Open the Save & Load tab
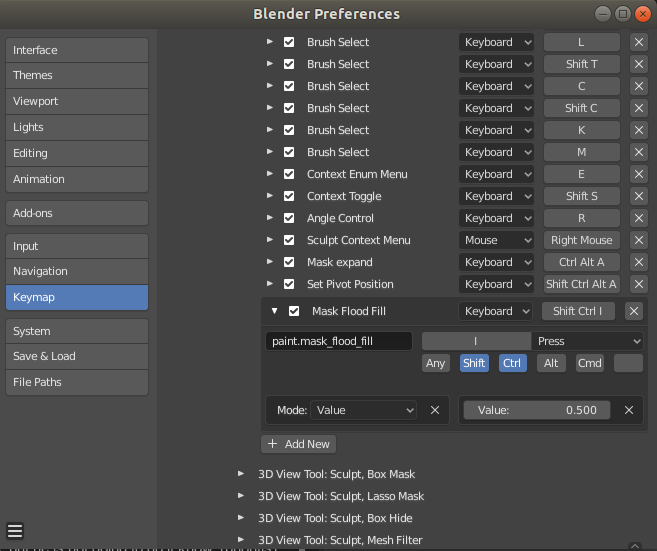 tap(77, 357)
